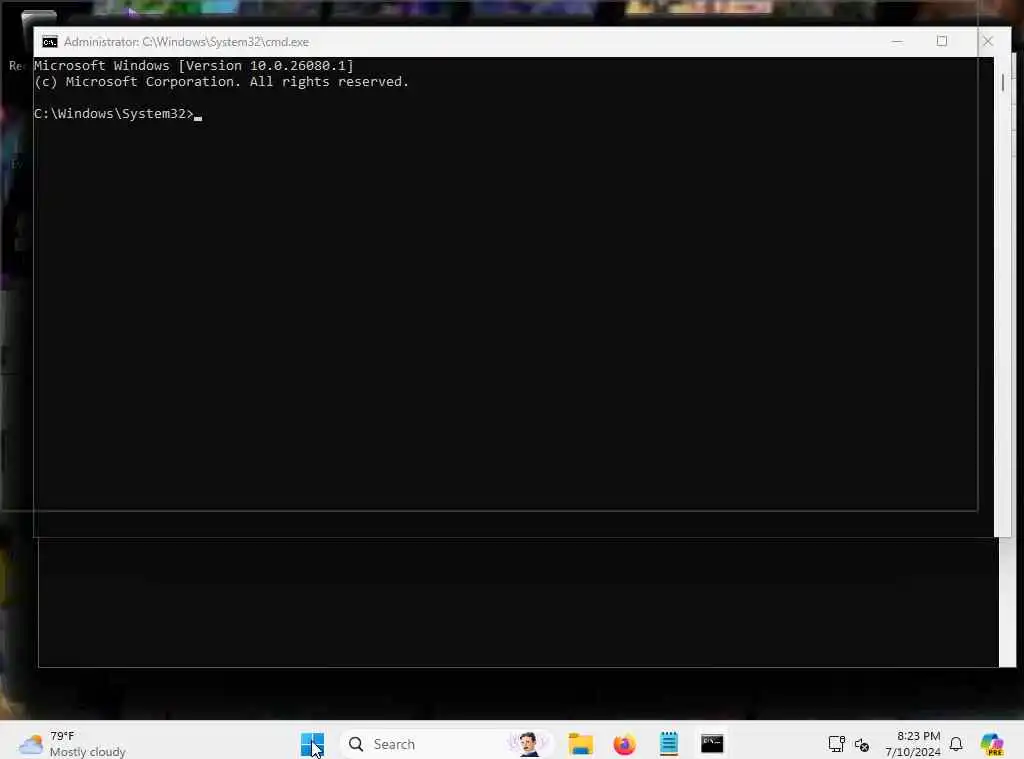Click the Microsoft Windows version line
Image resolution: width=1024 pixels, height=759 pixels.
[193, 65]
